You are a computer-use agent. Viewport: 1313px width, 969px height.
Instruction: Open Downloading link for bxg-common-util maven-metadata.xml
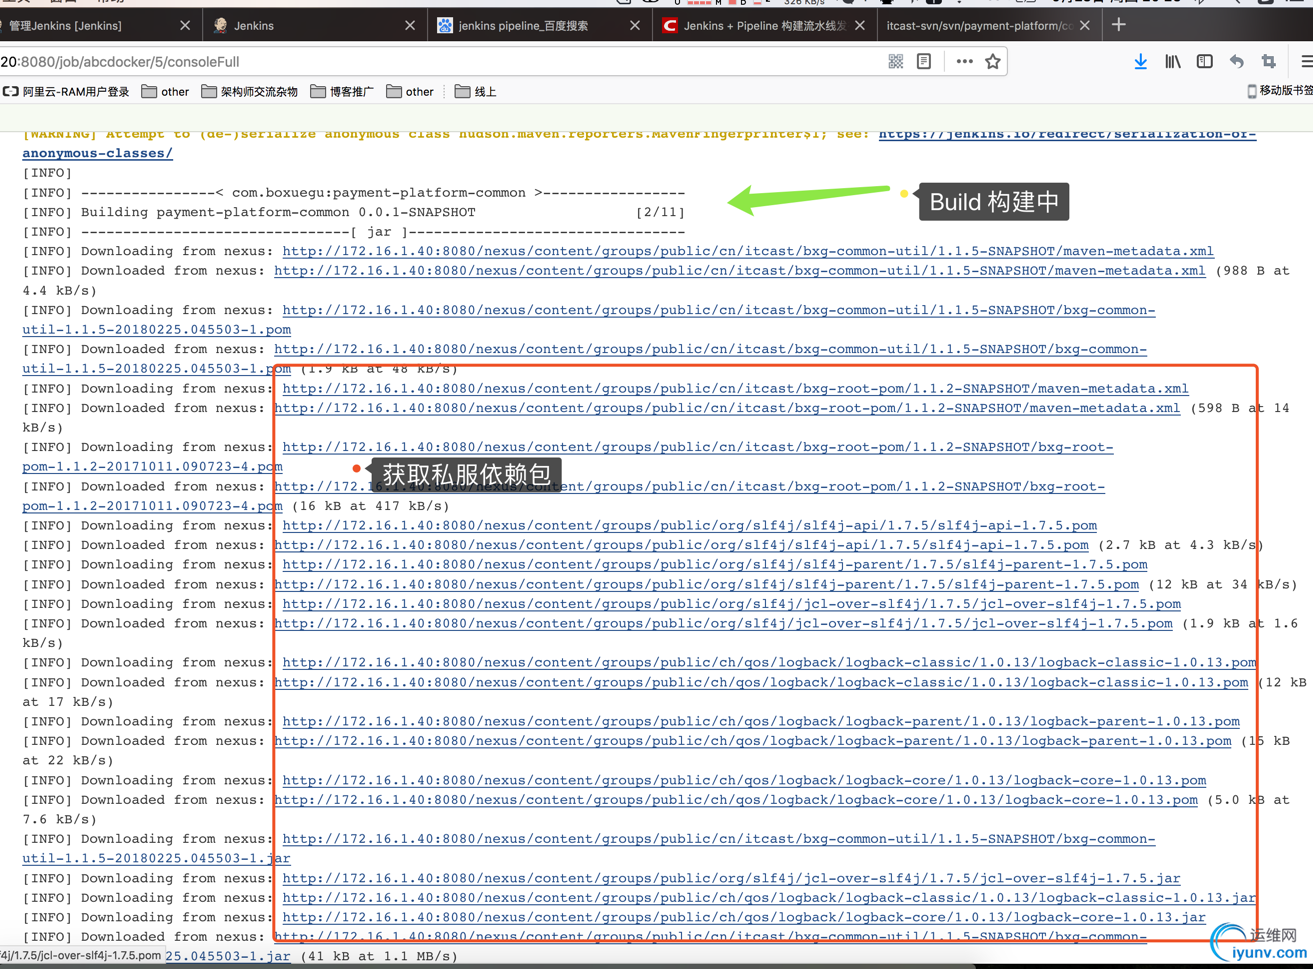coord(748,251)
